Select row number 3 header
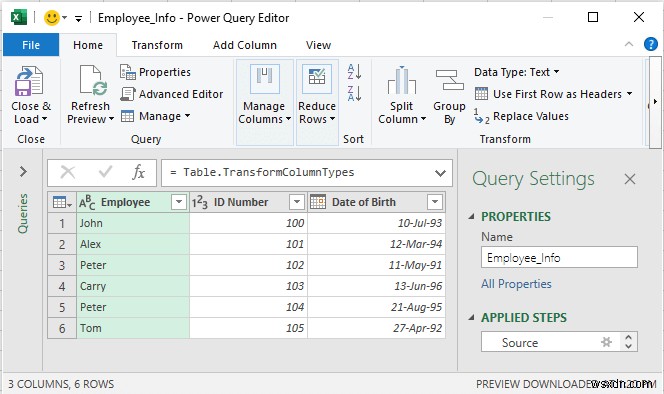 (62, 265)
